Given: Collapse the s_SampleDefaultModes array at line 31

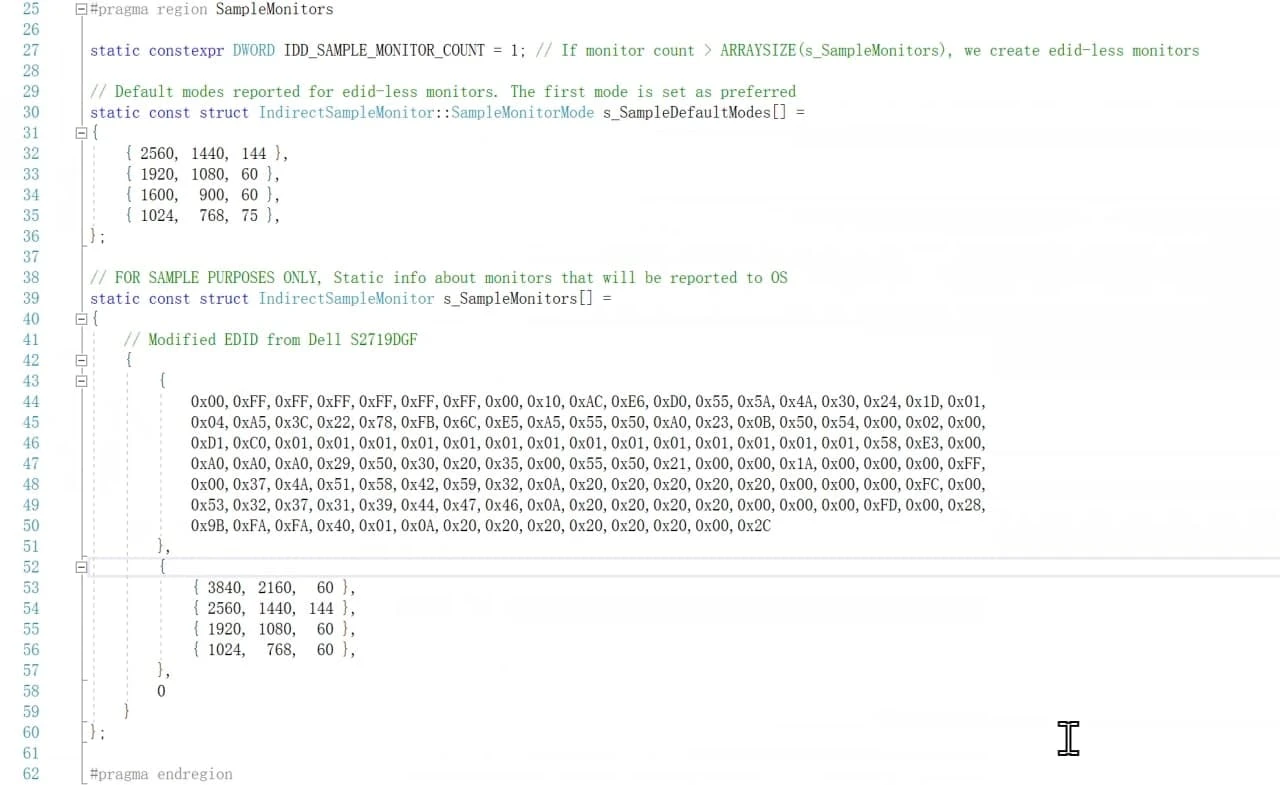Looking at the screenshot, I should [x=81, y=133].
